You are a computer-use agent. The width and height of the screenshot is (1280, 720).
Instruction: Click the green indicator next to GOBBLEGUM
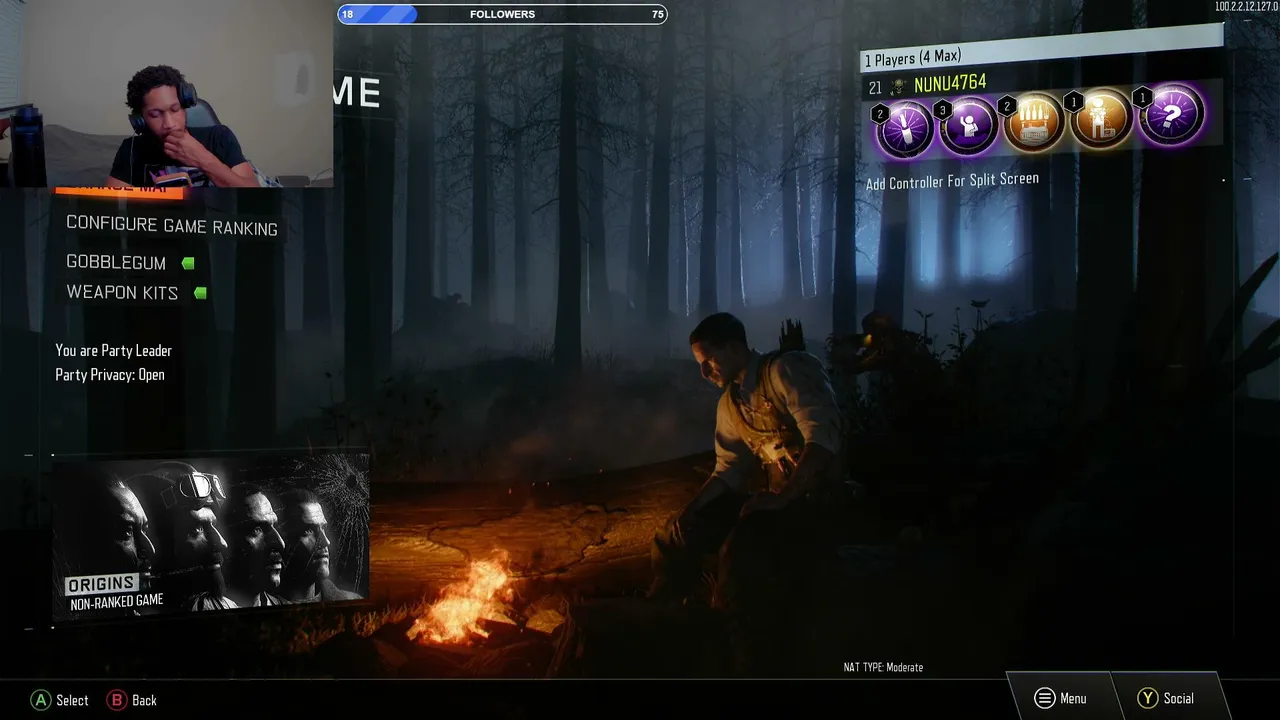point(188,263)
